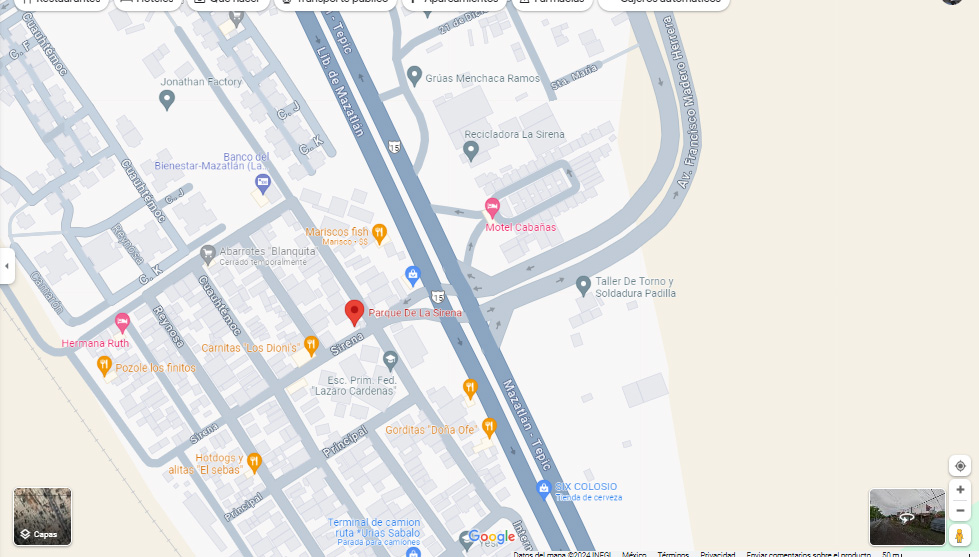The width and height of the screenshot is (979, 557).
Task: Select the SIX COLOSIO store marker
Action: 543,489
